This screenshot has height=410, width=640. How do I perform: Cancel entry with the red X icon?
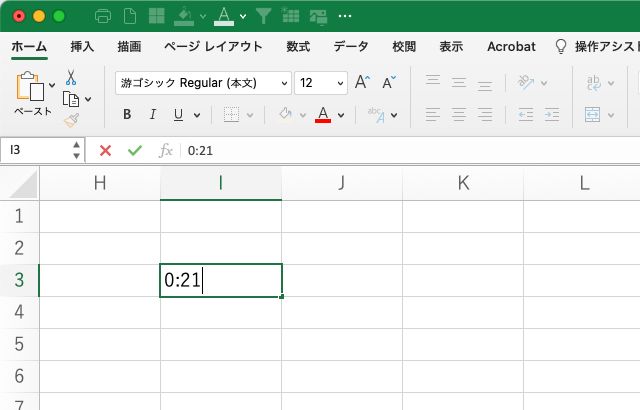click(105, 150)
